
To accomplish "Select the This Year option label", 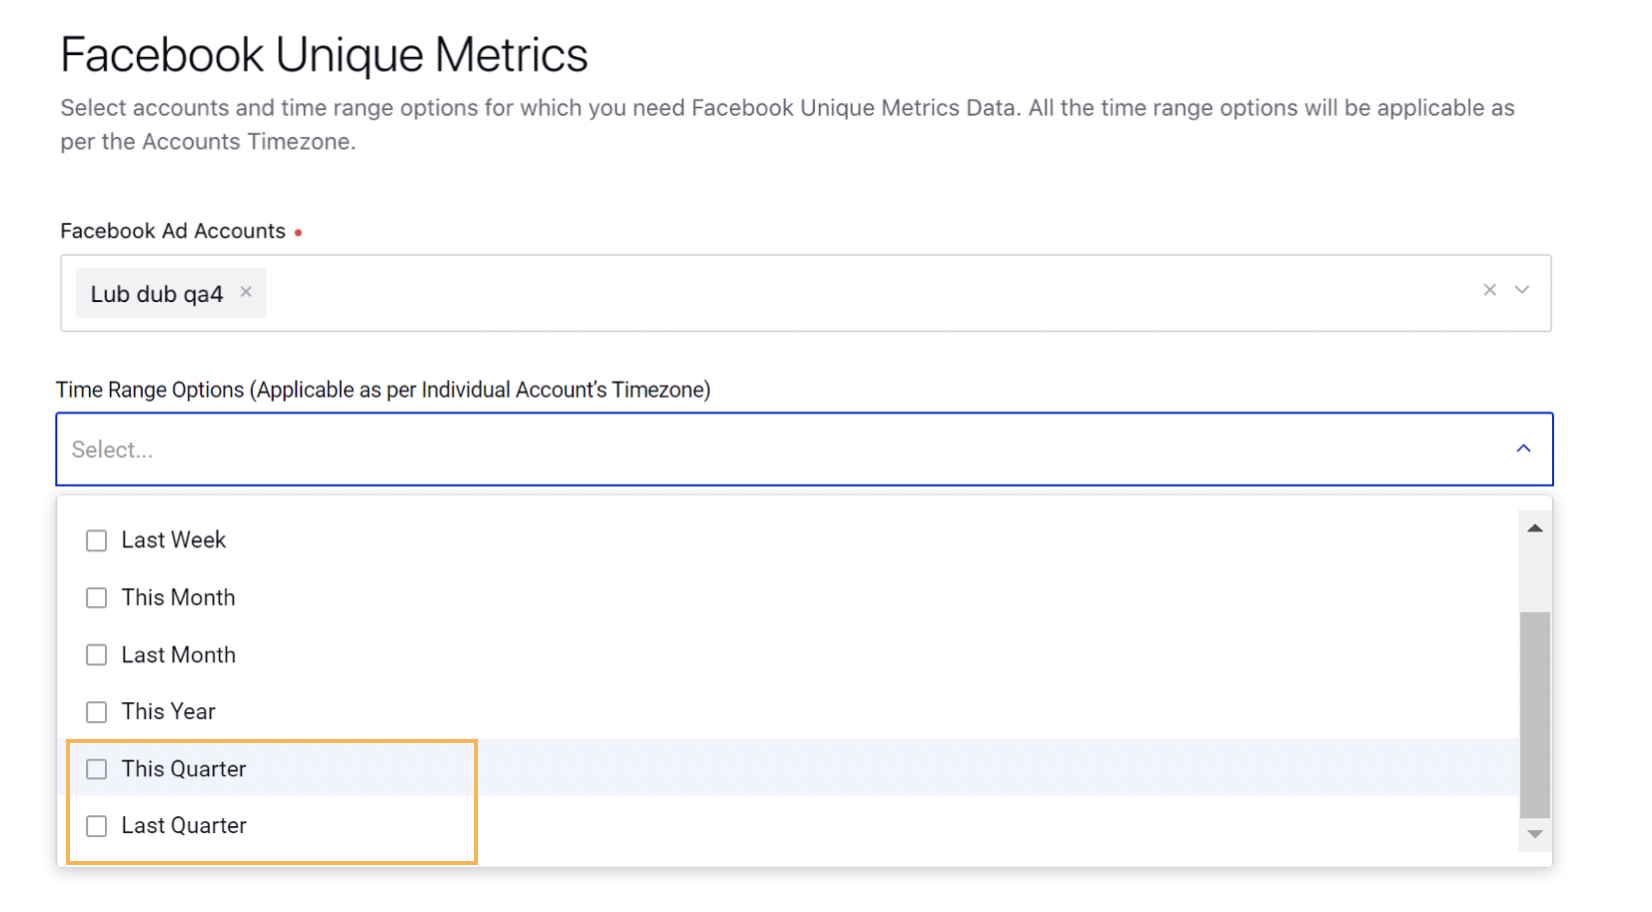I will (x=168, y=711).
